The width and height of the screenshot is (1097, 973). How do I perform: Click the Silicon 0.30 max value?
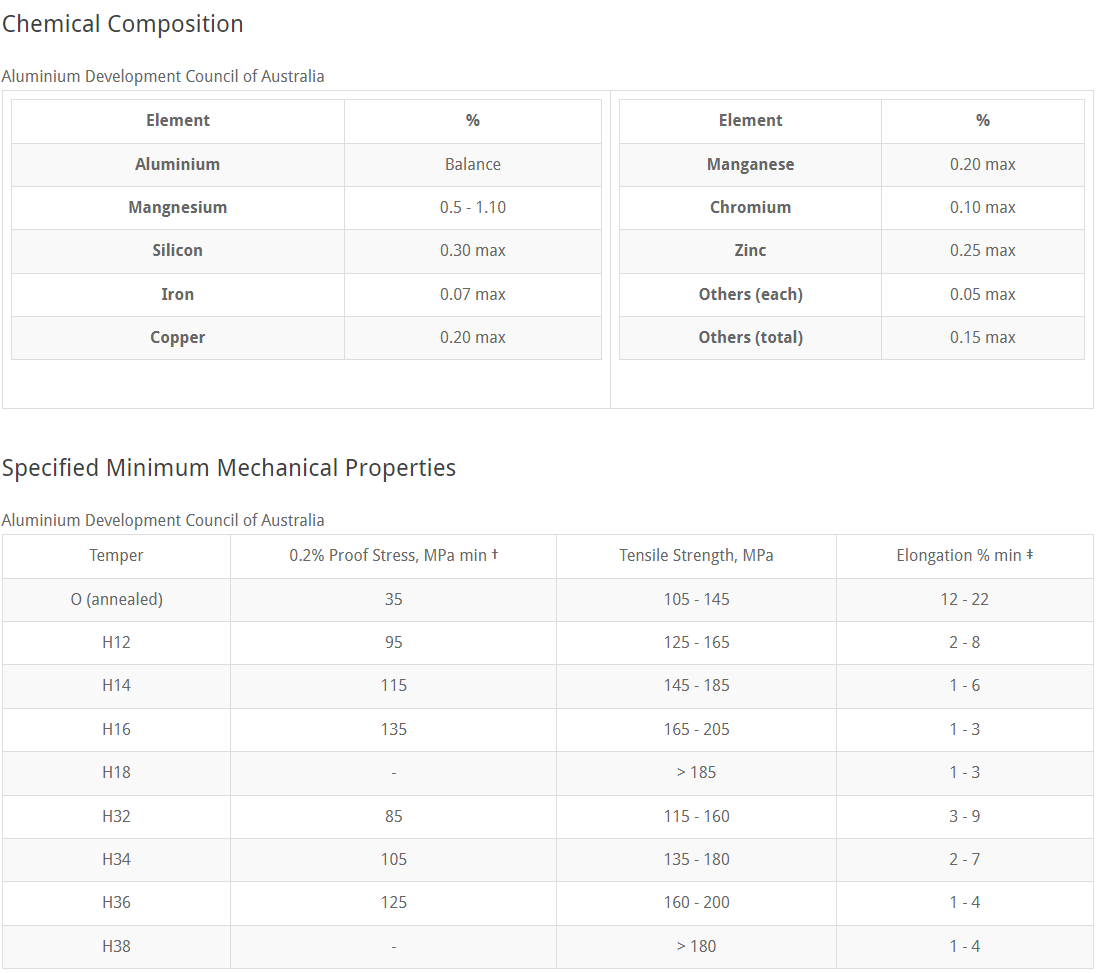(472, 250)
